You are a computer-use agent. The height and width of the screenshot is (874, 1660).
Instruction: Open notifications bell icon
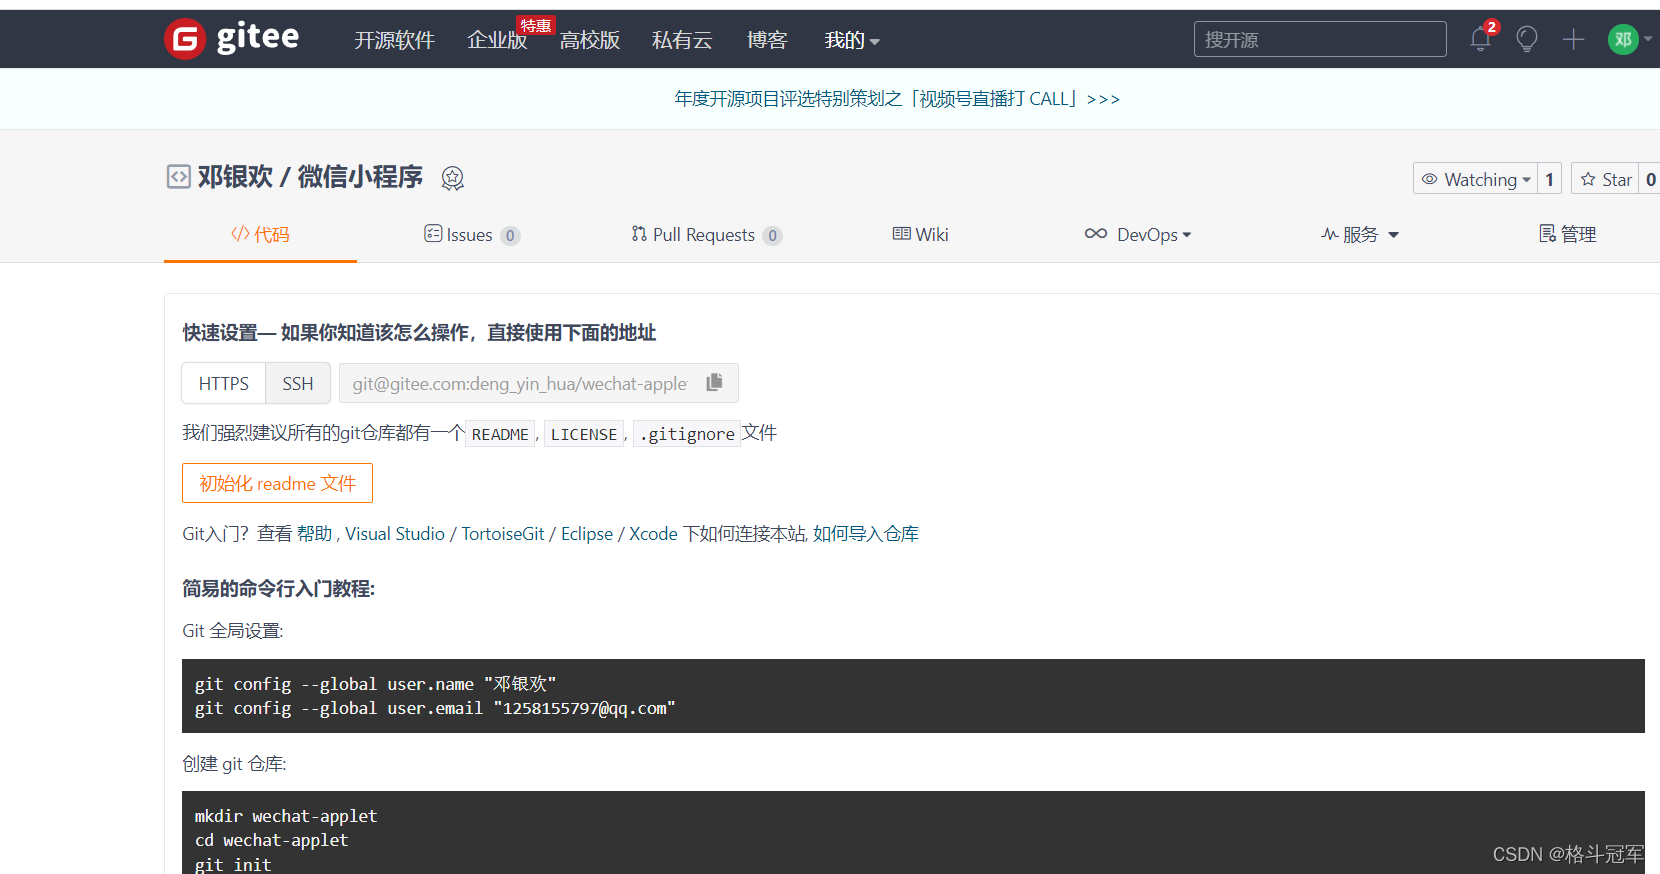coord(1481,39)
